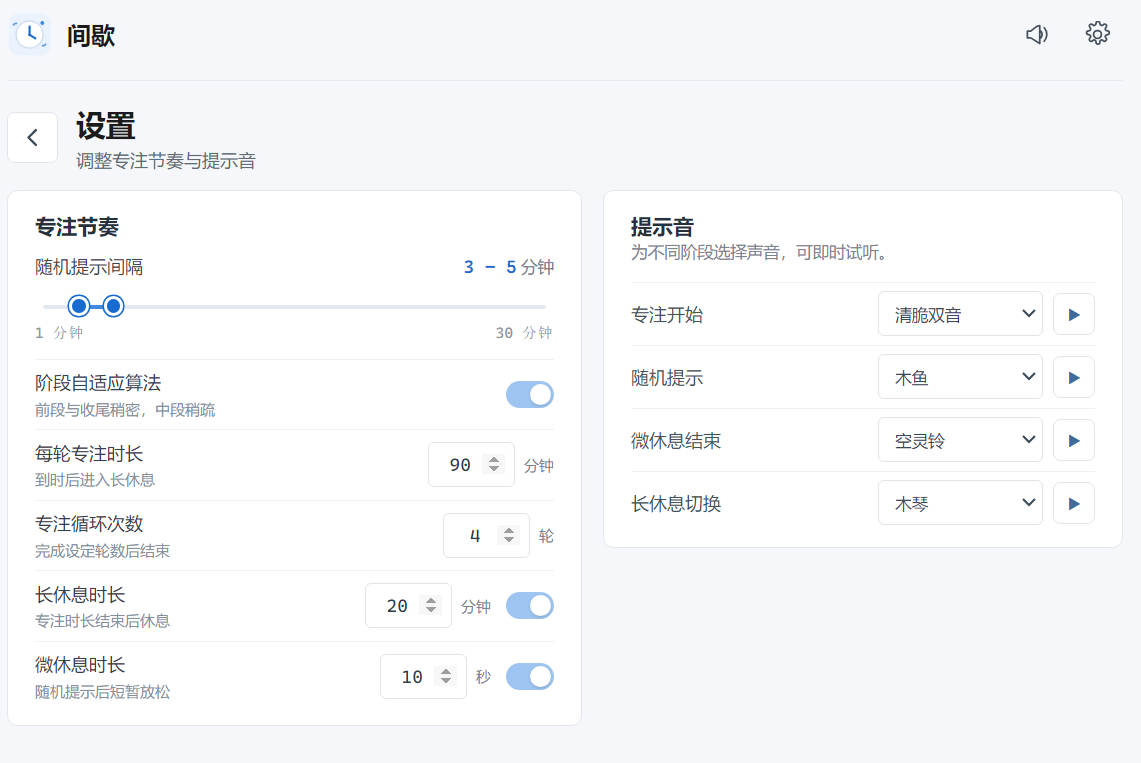
Task: Go back using the left chevron button
Action: click(33, 137)
